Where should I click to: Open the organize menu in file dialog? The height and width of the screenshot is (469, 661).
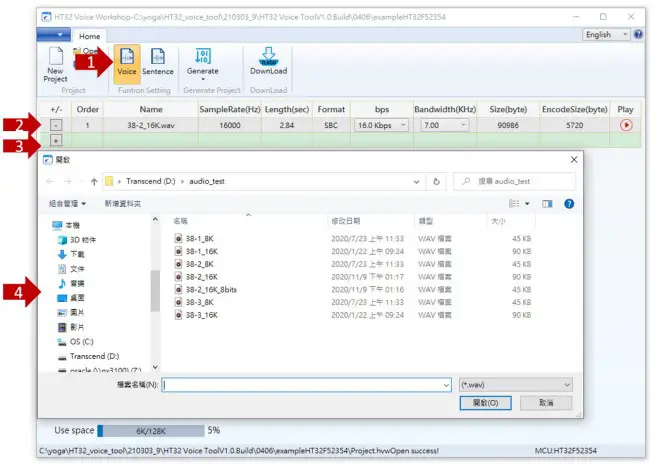coord(67,204)
